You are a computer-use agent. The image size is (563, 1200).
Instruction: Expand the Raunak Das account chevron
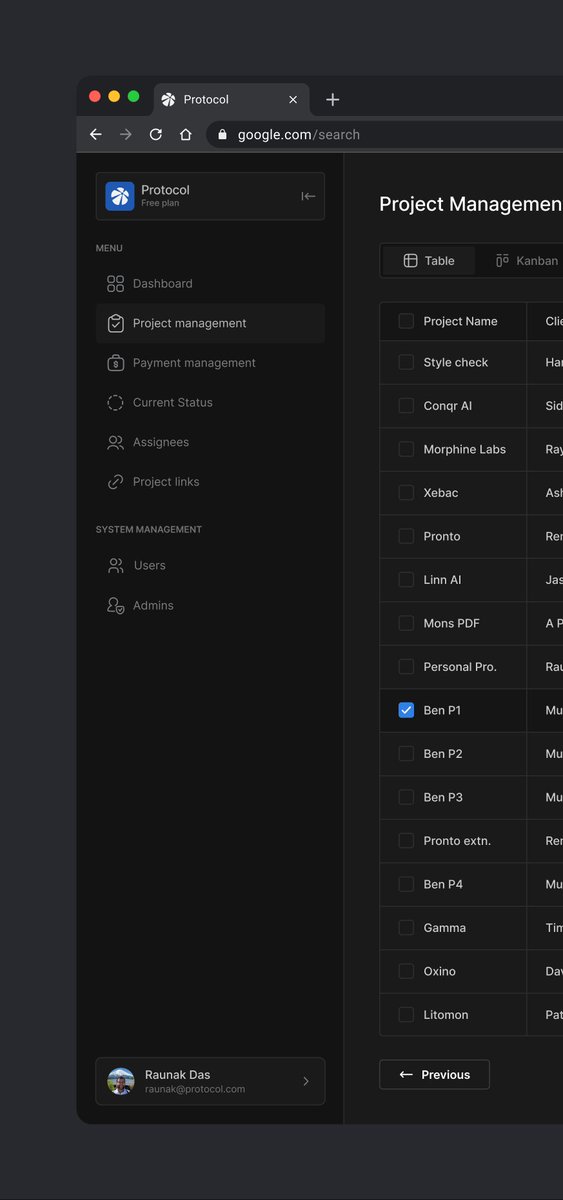click(x=306, y=1081)
